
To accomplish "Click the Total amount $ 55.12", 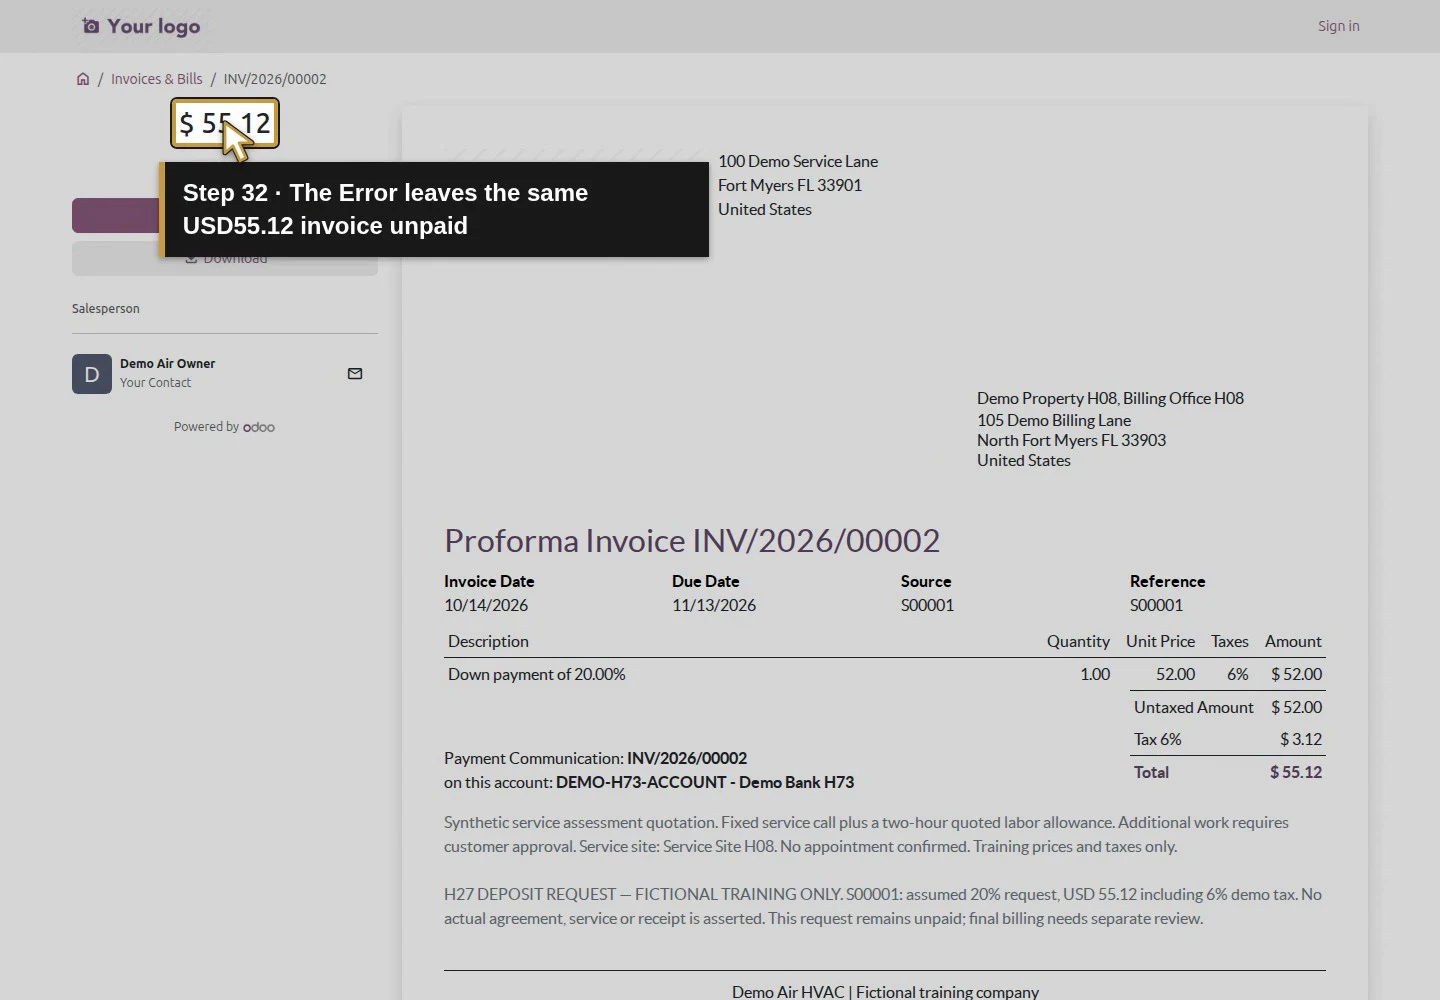I will click(1296, 772).
